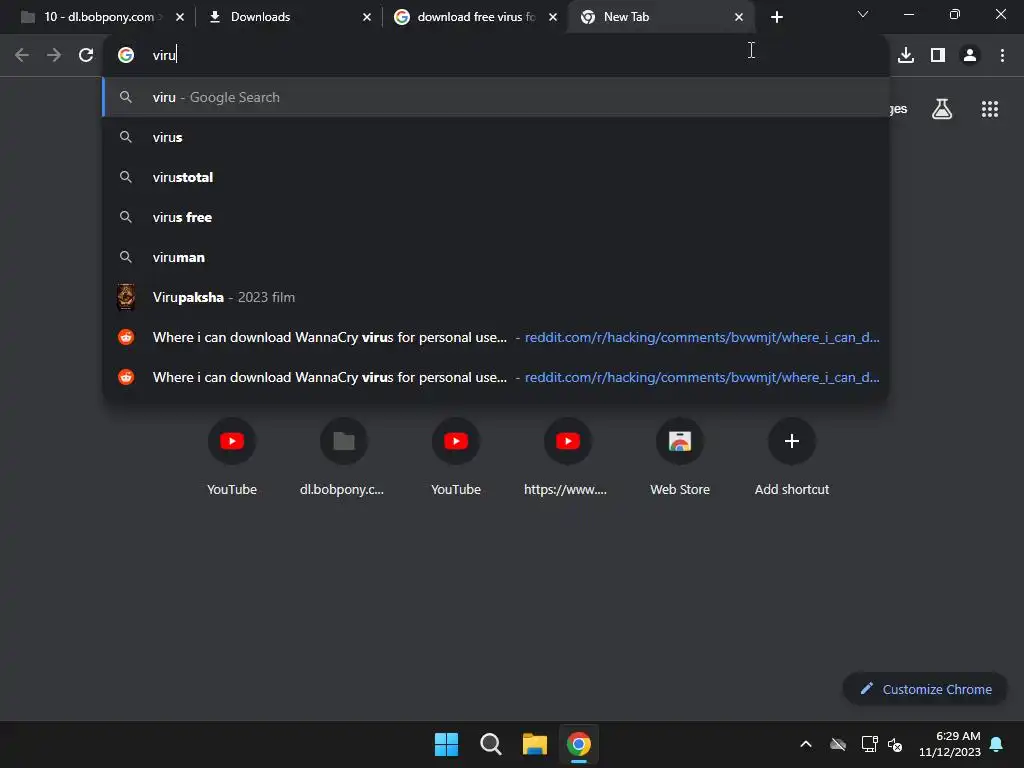Open the second WannaCry reddit suggestion
The height and width of the screenshot is (768, 1024).
click(496, 377)
